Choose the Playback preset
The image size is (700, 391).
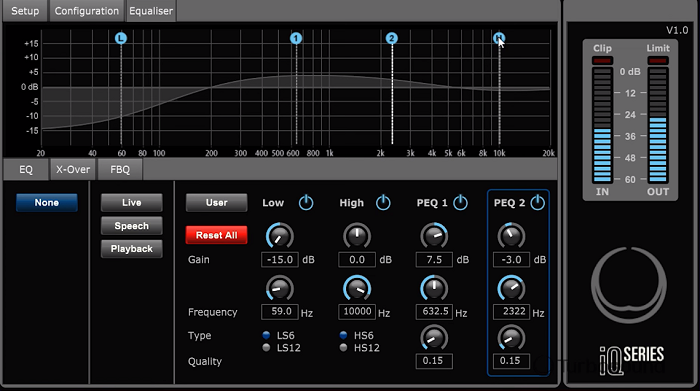tap(132, 249)
